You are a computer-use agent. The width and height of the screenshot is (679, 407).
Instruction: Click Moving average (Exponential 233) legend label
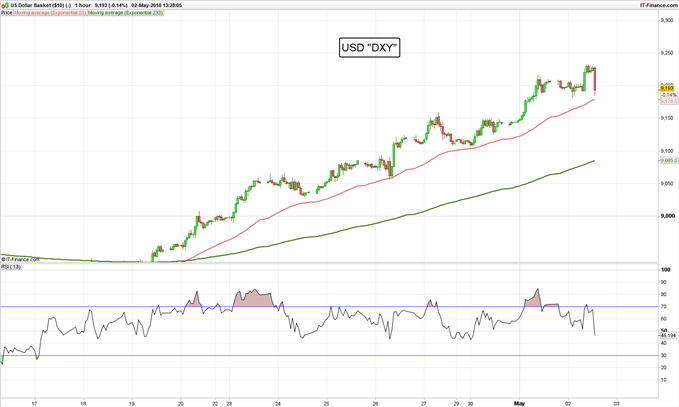[125, 13]
